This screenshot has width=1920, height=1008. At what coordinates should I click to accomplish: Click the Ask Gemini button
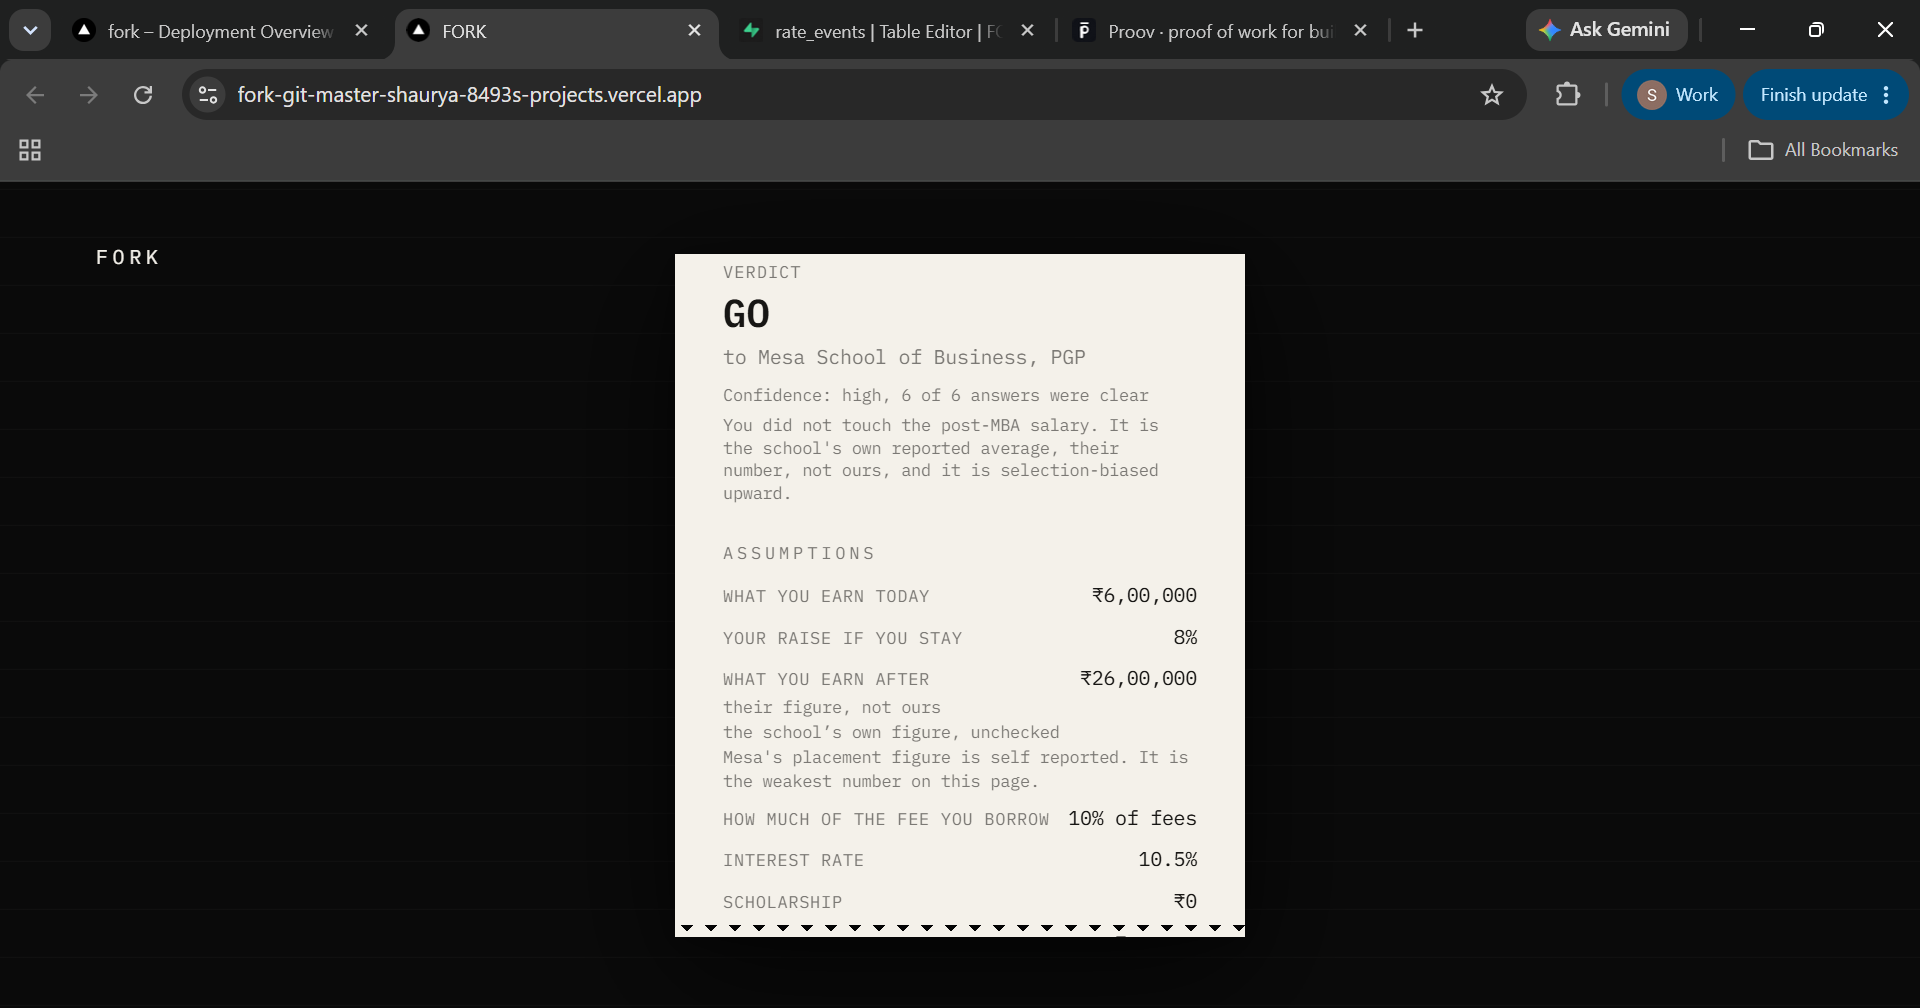pos(1606,30)
